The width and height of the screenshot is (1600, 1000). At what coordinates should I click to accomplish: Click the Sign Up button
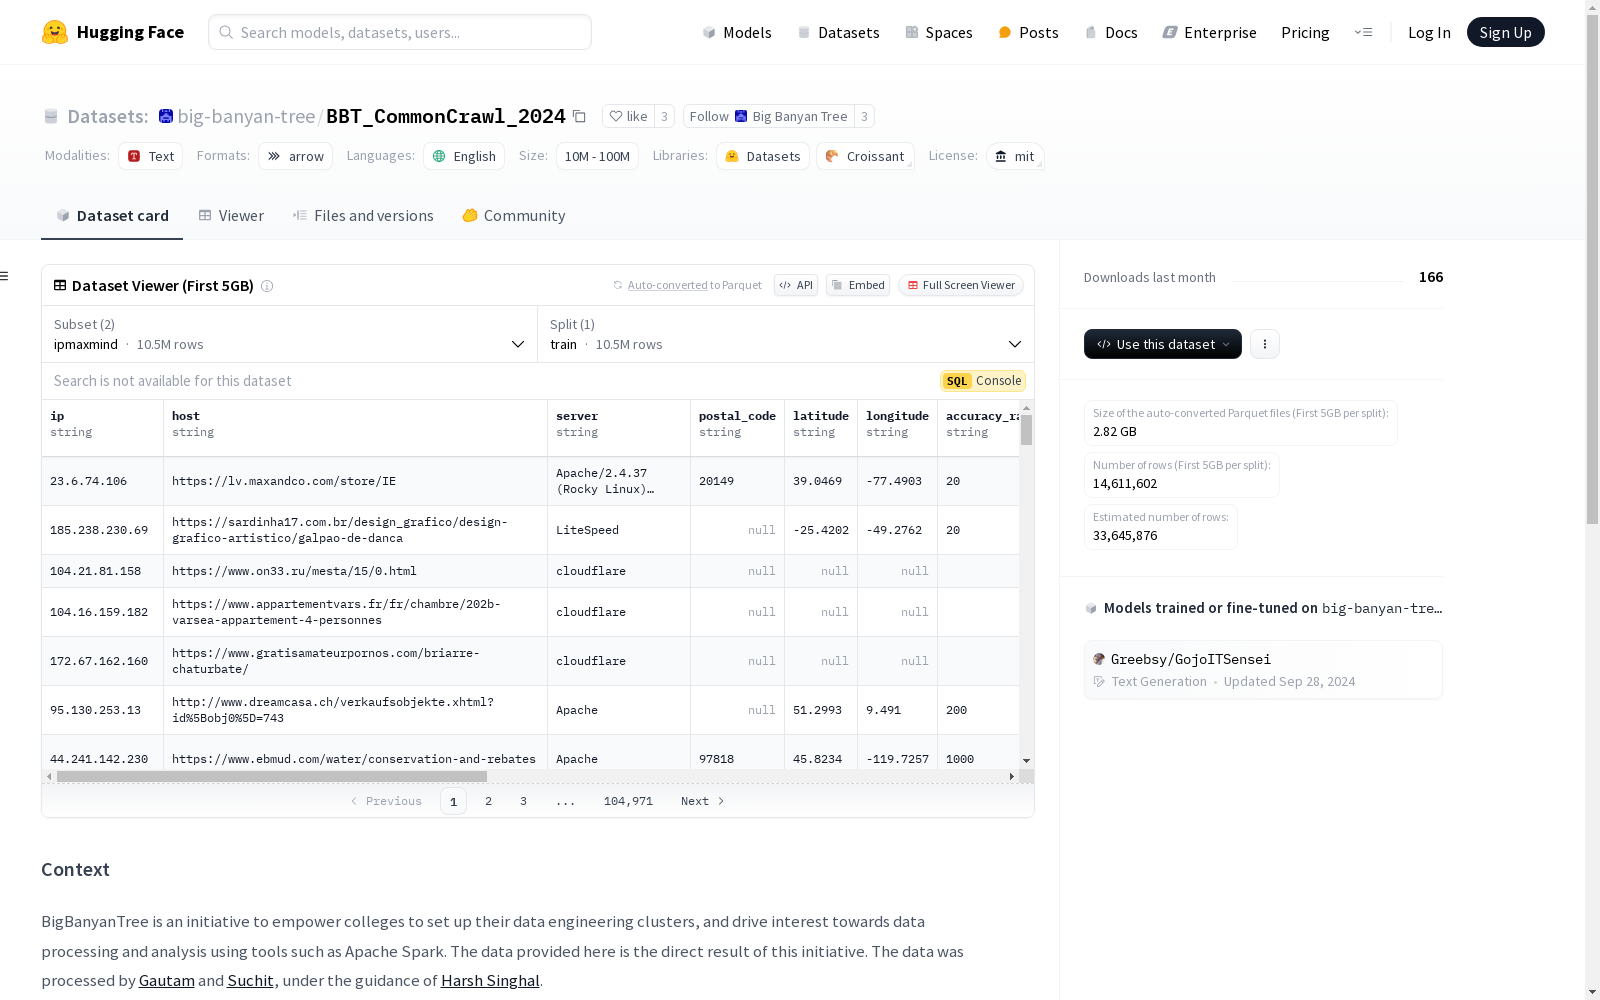point(1506,32)
